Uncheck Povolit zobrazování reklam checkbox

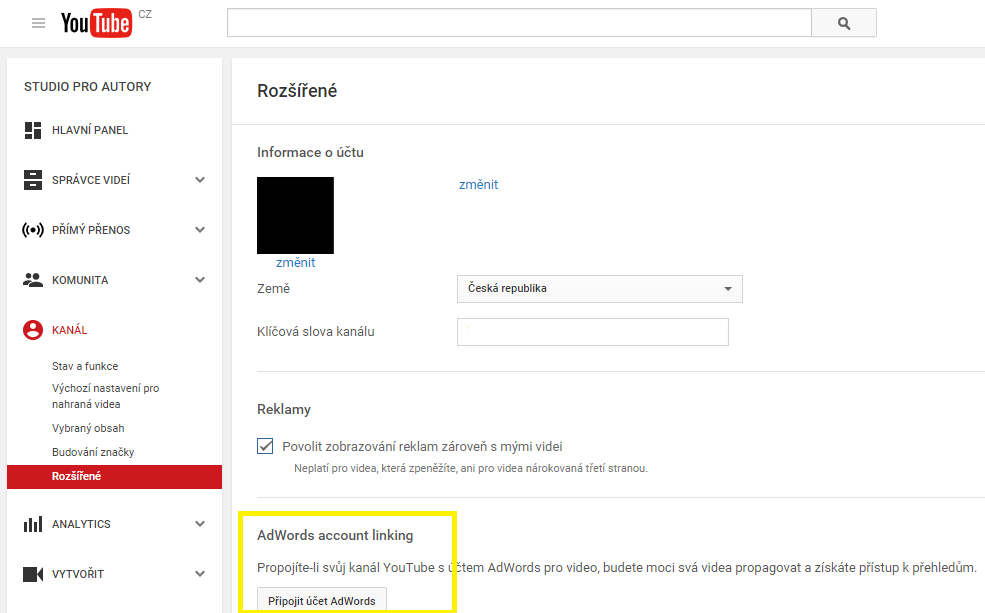tap(265, 446)
